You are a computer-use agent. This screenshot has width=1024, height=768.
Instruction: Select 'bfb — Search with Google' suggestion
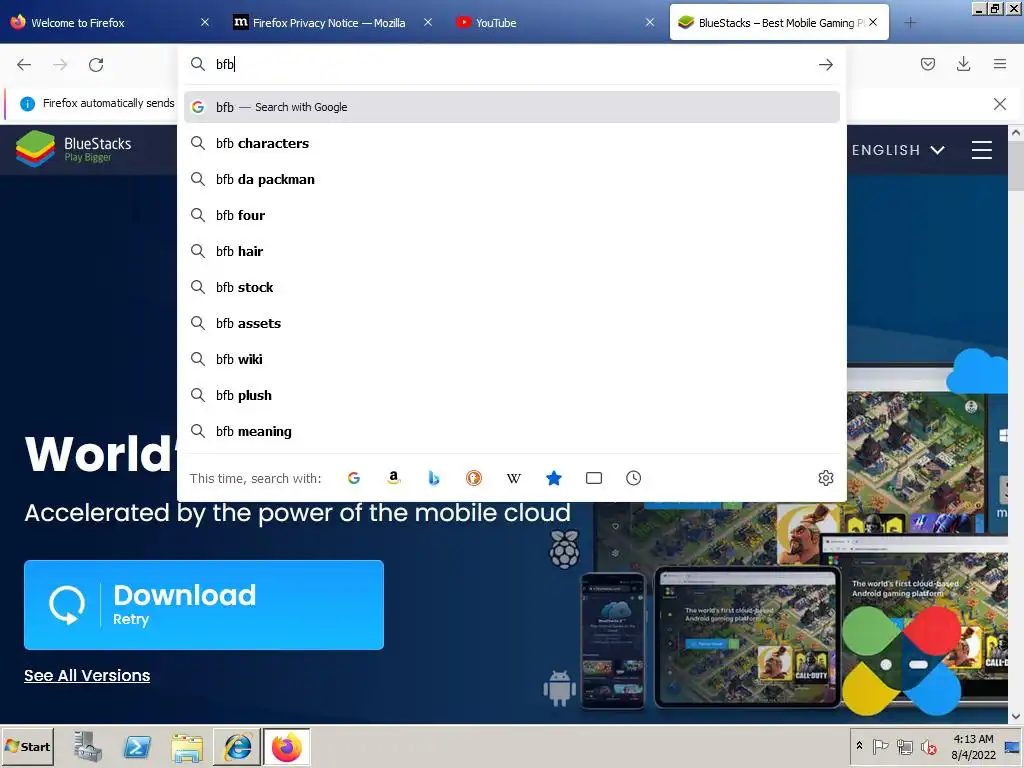(511, 107)
